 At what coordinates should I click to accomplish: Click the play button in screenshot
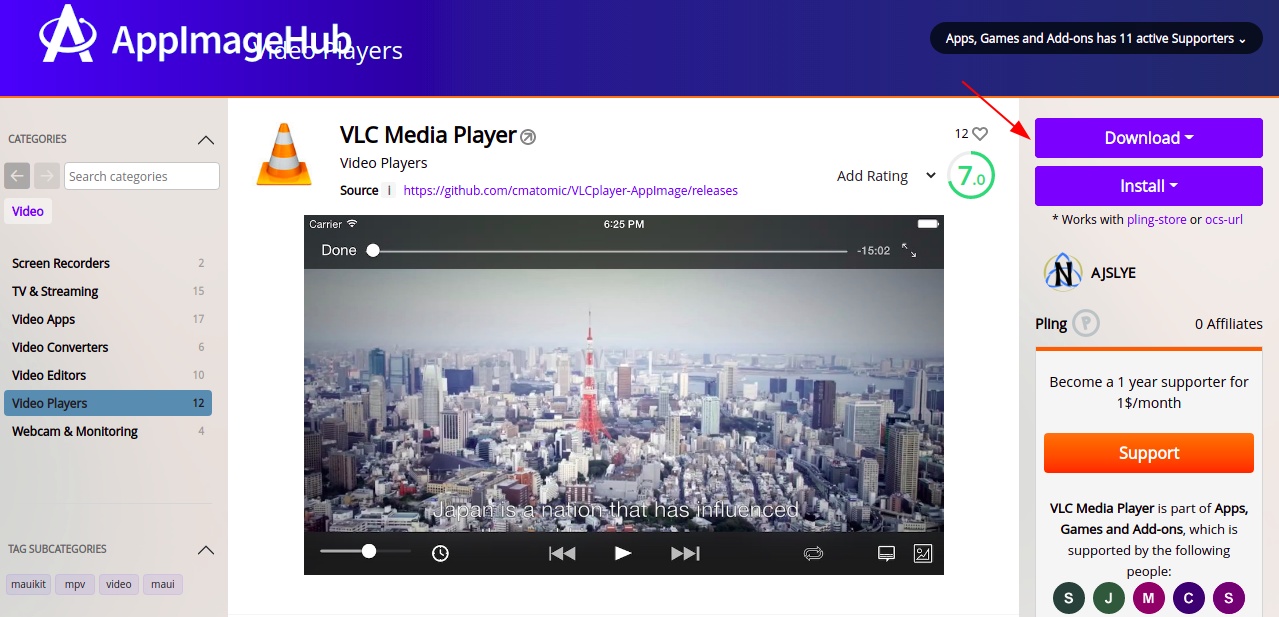point(623,553)
